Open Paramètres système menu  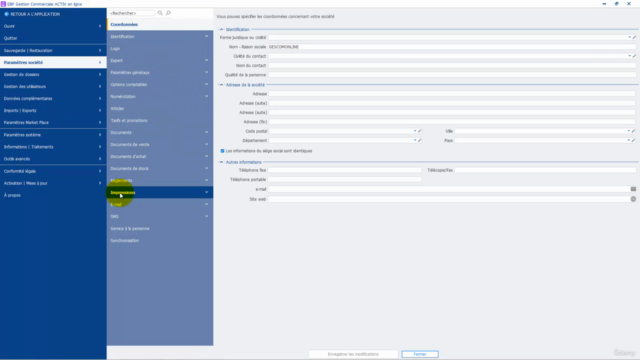(x=53, y=135)
